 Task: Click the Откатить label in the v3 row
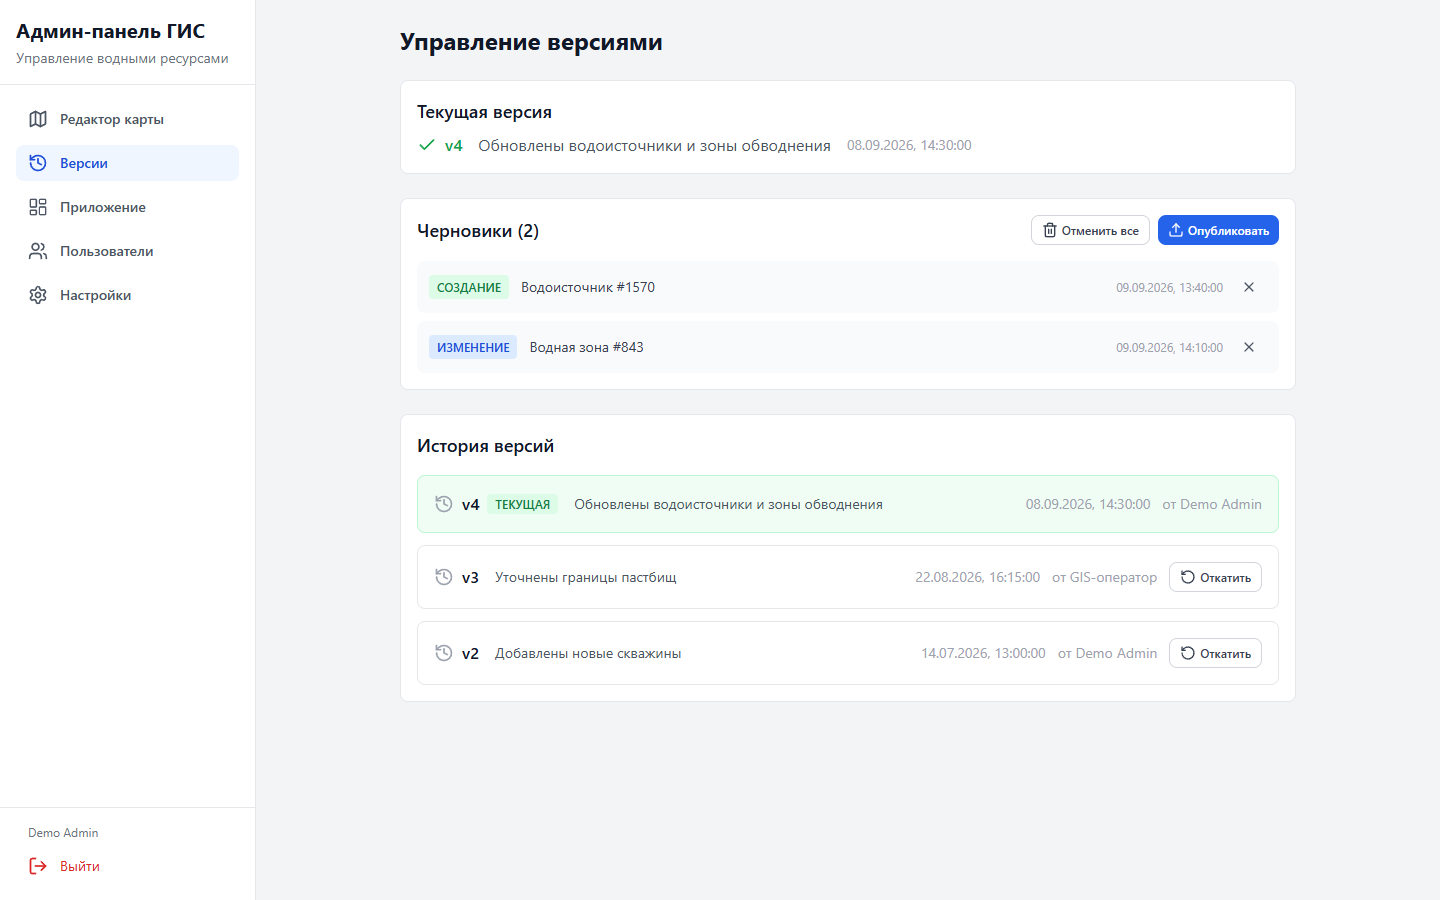point(1225,578)
